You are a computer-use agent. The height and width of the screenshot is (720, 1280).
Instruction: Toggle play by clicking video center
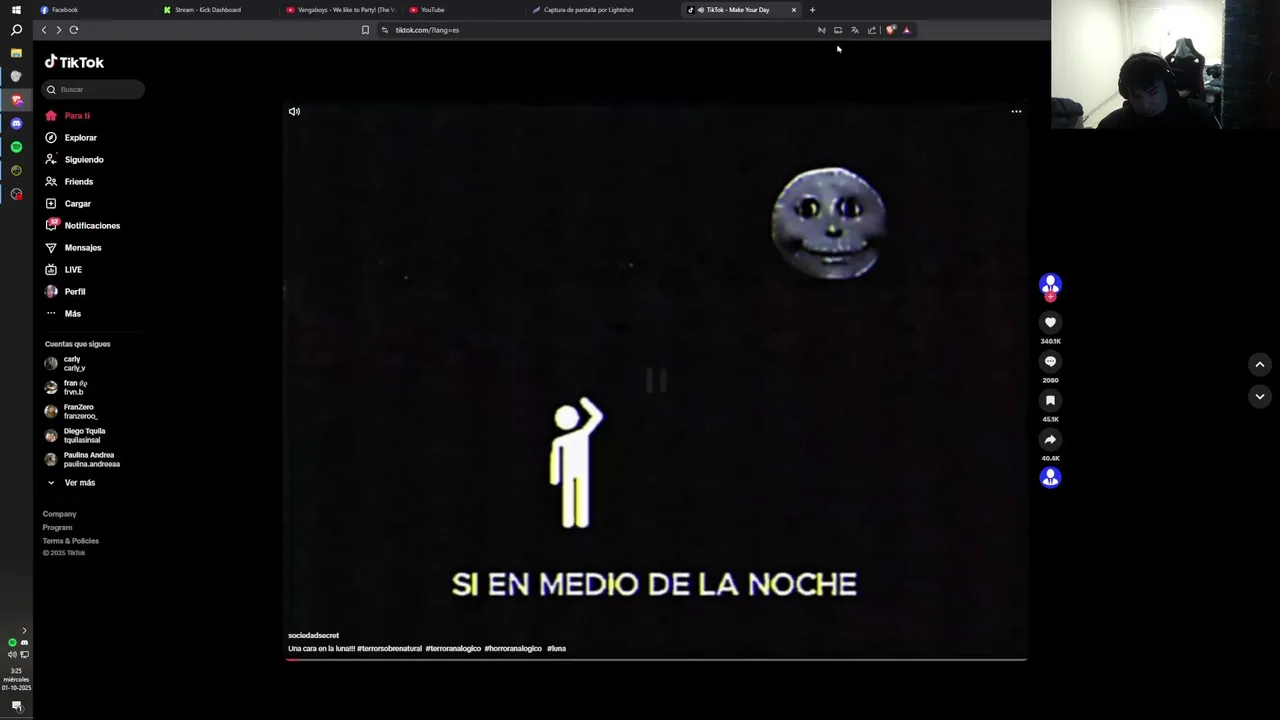[x=656, y=380]
